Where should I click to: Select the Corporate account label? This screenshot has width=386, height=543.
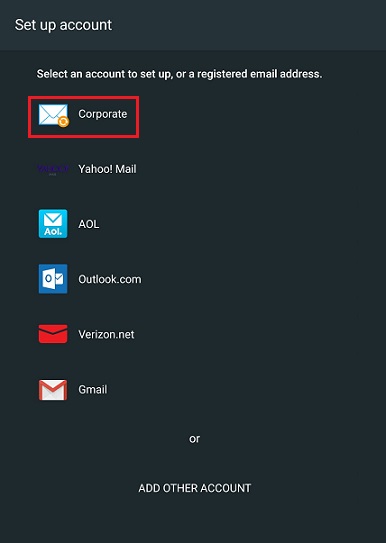click(x=103, y=114)
